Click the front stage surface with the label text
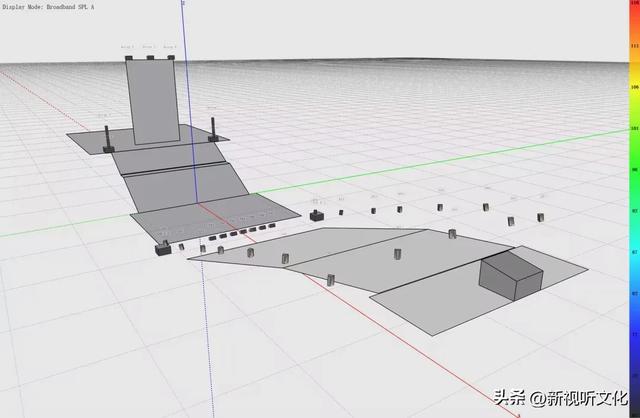 pos(215,218)
